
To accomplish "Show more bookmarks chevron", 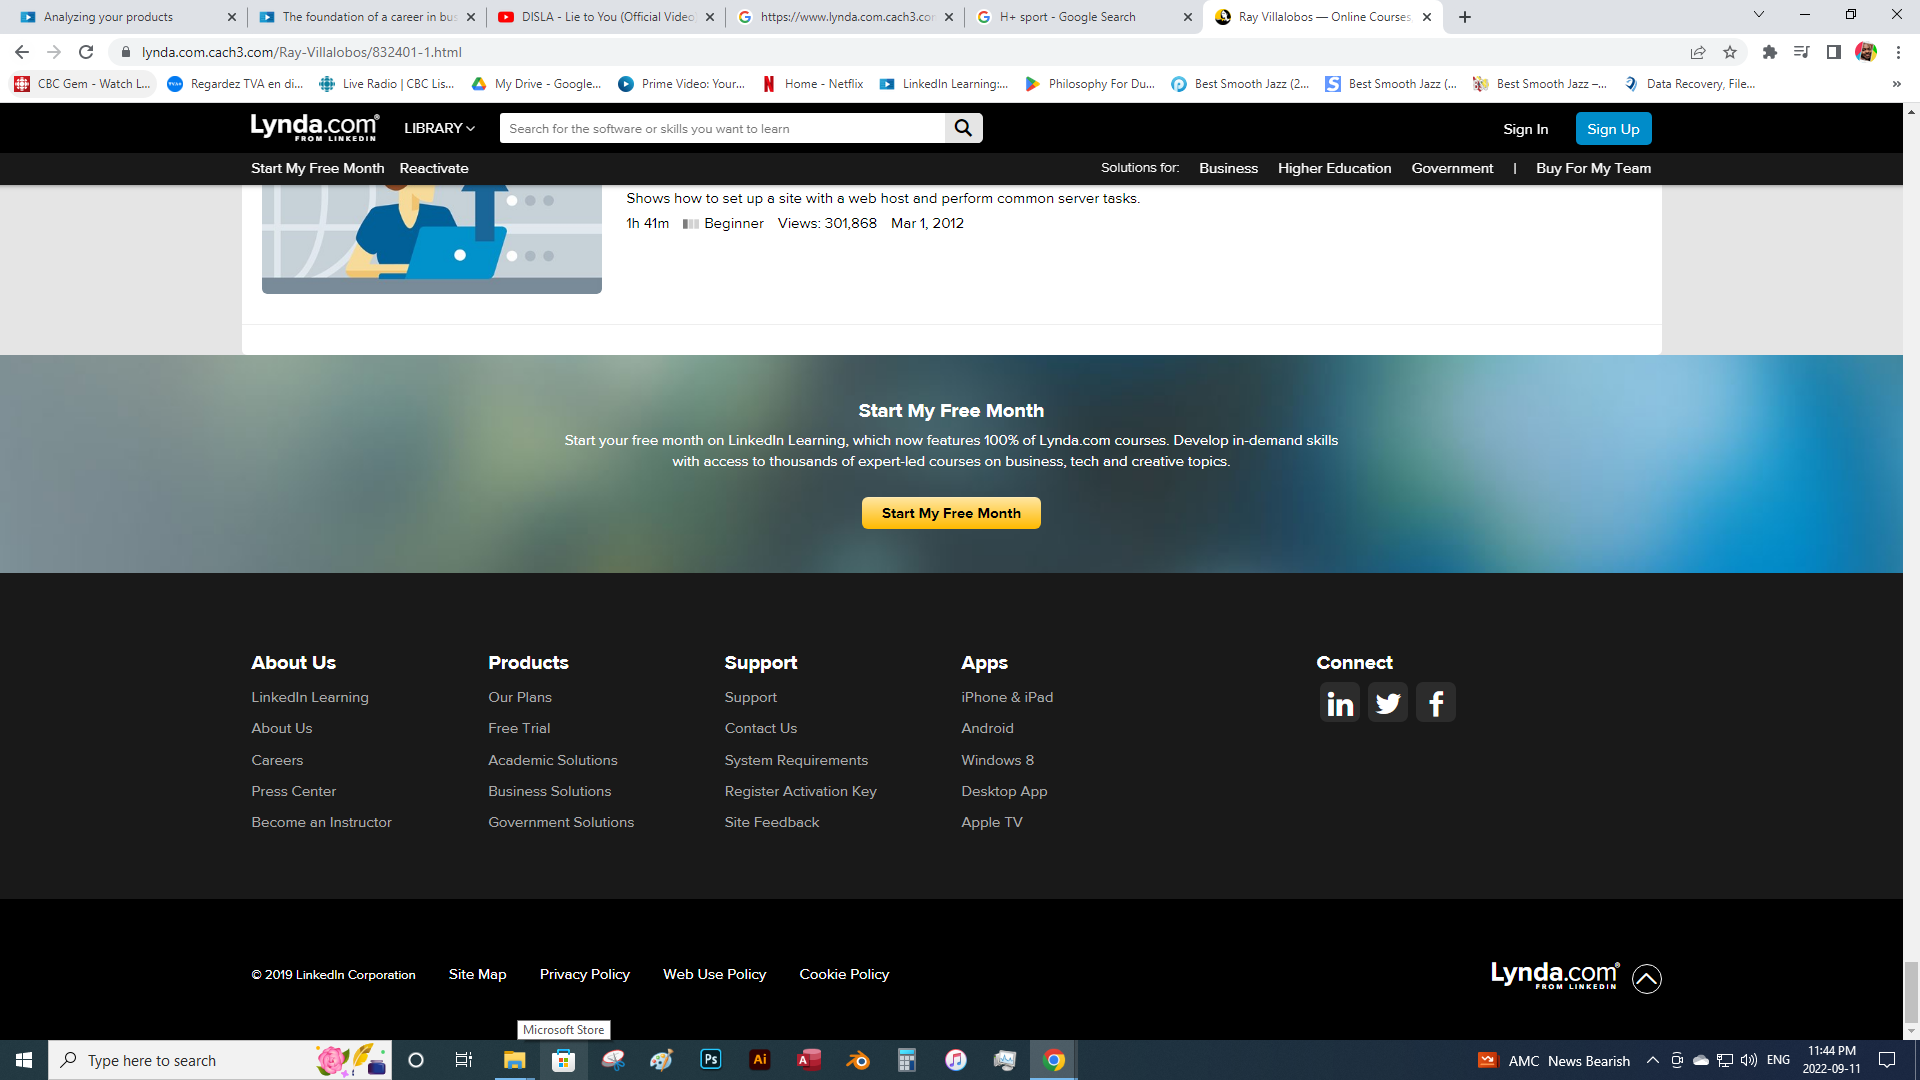I will coord(1896,84).
